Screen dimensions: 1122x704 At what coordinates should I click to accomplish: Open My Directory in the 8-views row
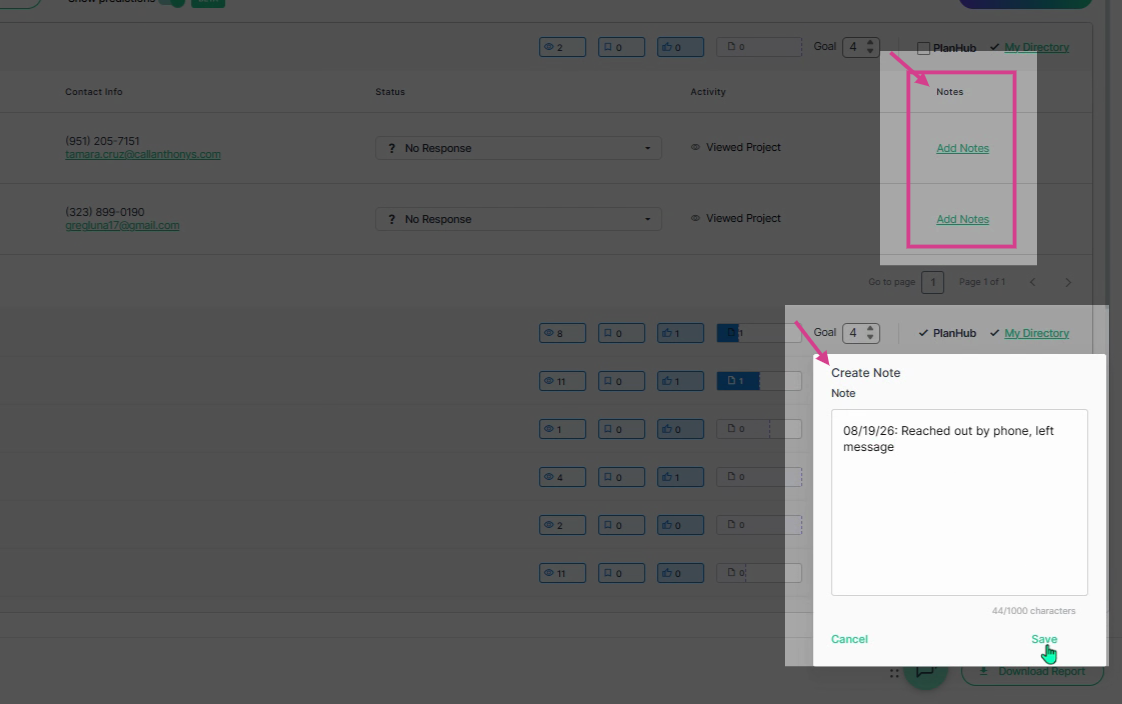pos(1036,333)
